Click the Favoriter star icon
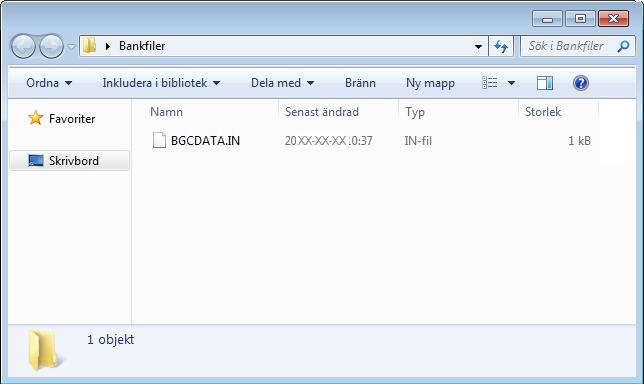The image size is (644, 384). coord(36,118)
